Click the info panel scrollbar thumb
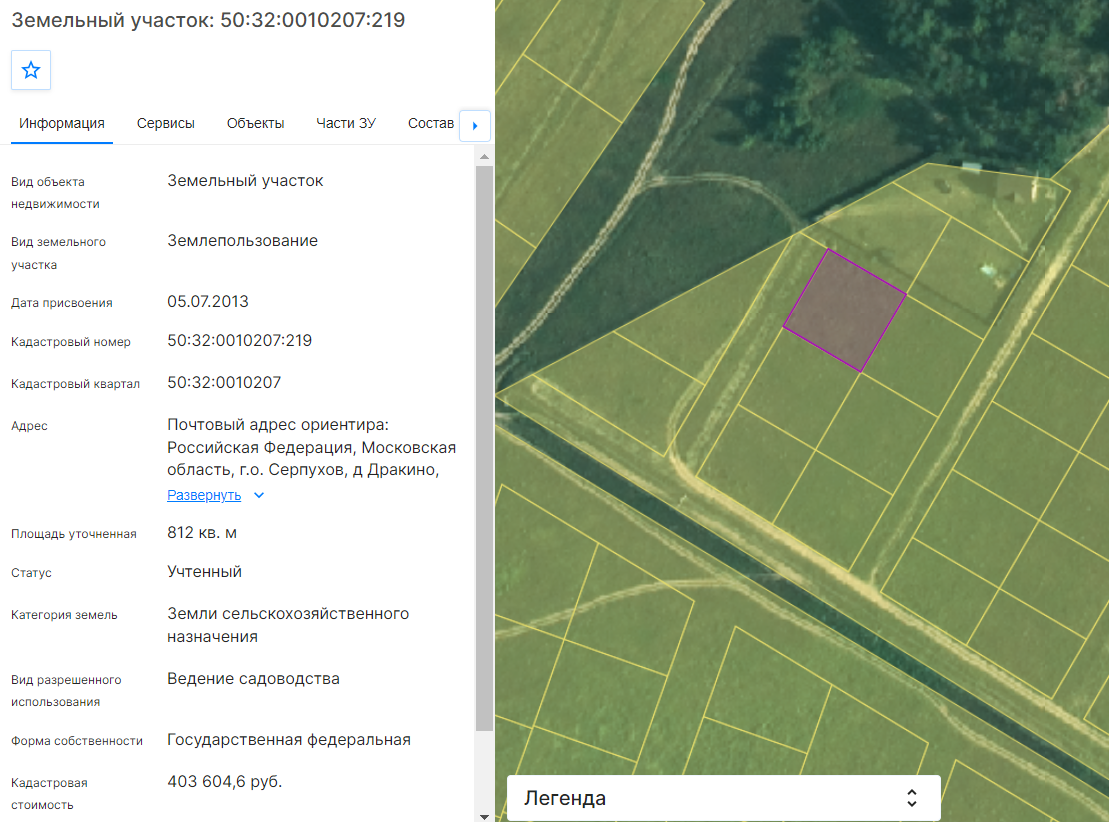1109x822 pixels. point(484,448)
